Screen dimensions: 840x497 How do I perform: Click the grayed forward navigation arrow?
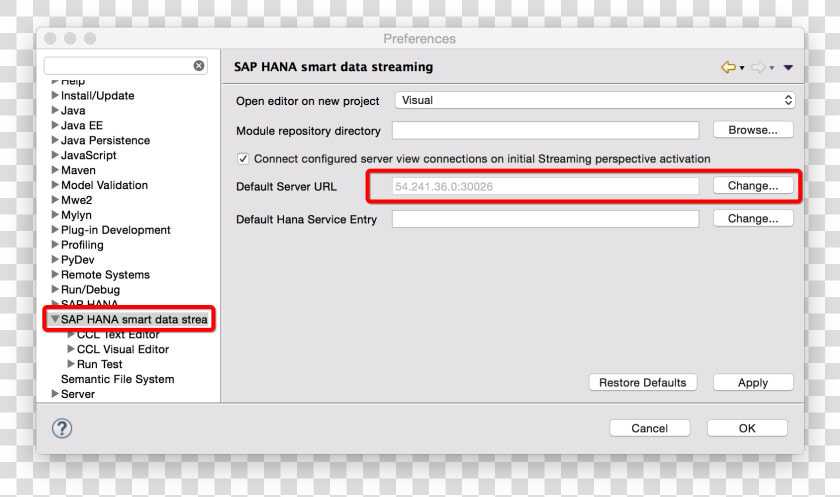[758, 67]
